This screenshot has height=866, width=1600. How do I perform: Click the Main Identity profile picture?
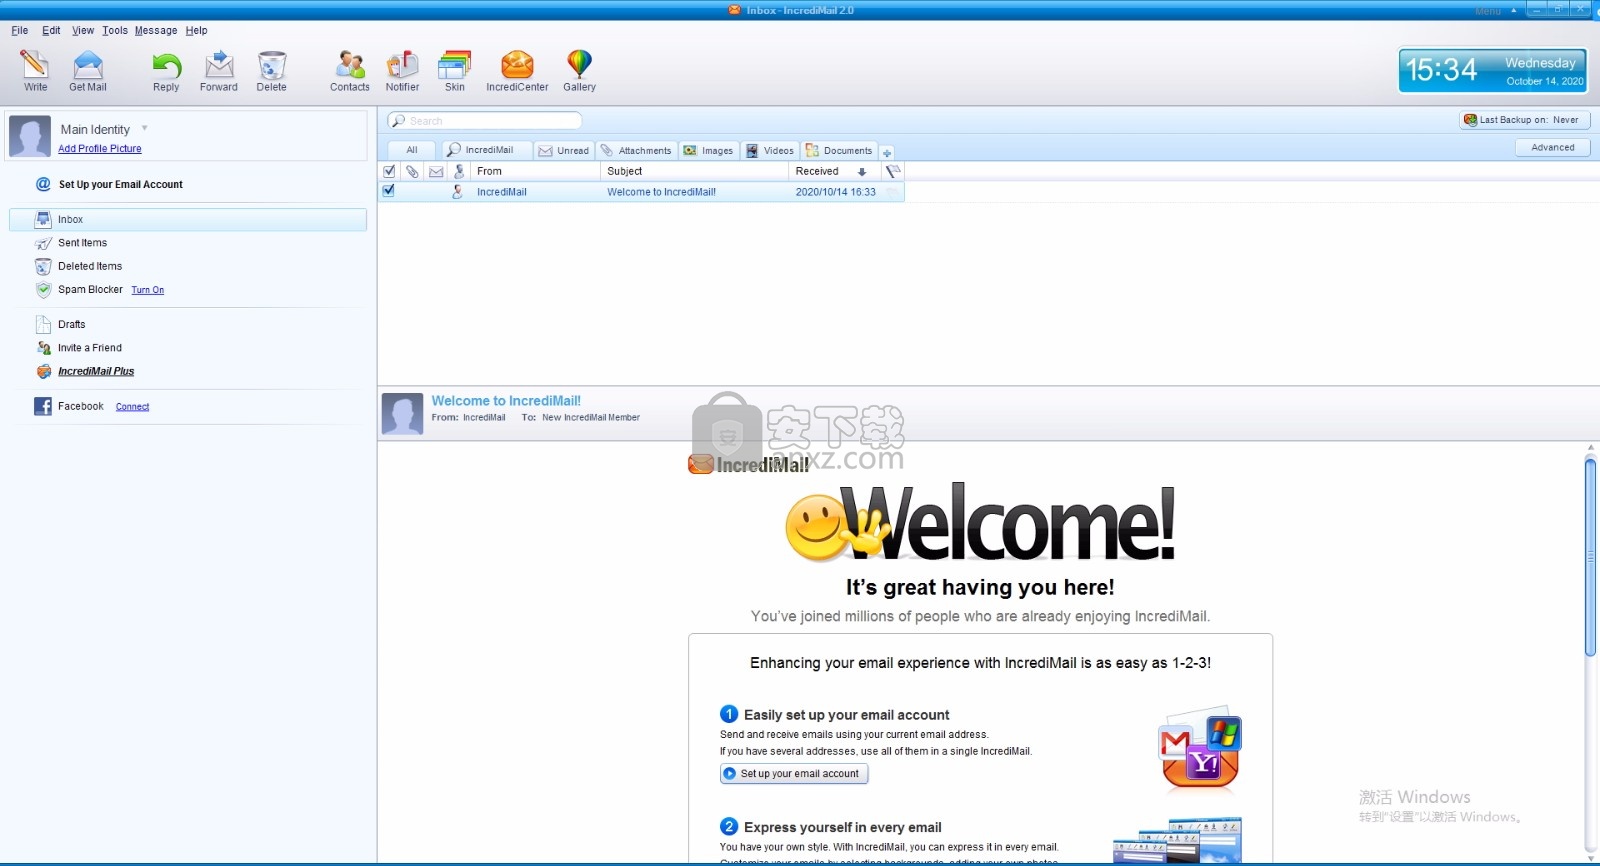(30, 136)
